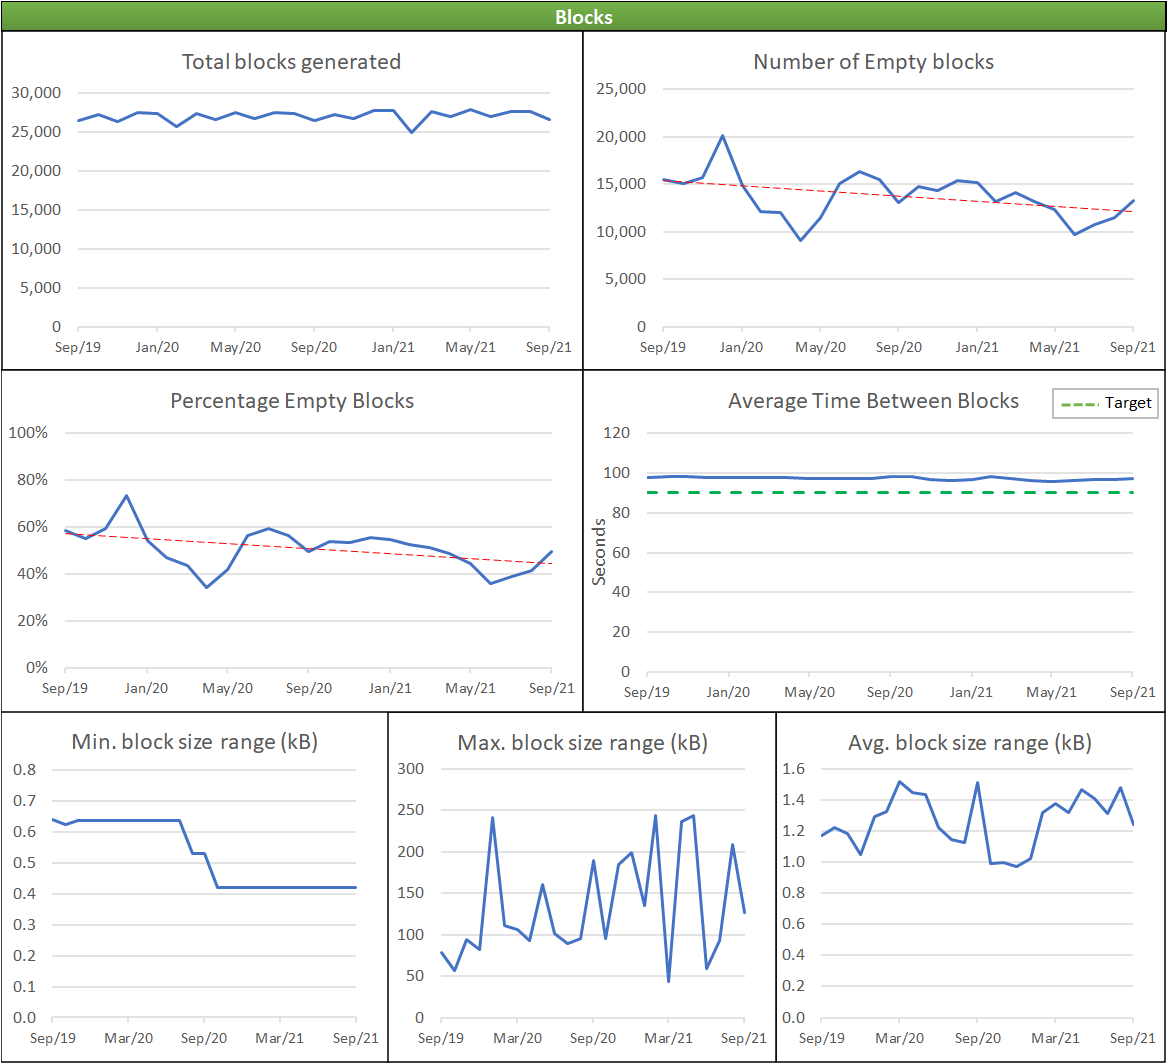This screenshot has width=1167, height=1063.
Task: Click the 150 label on Max. block size axis
Action: (x=410, y=893)
